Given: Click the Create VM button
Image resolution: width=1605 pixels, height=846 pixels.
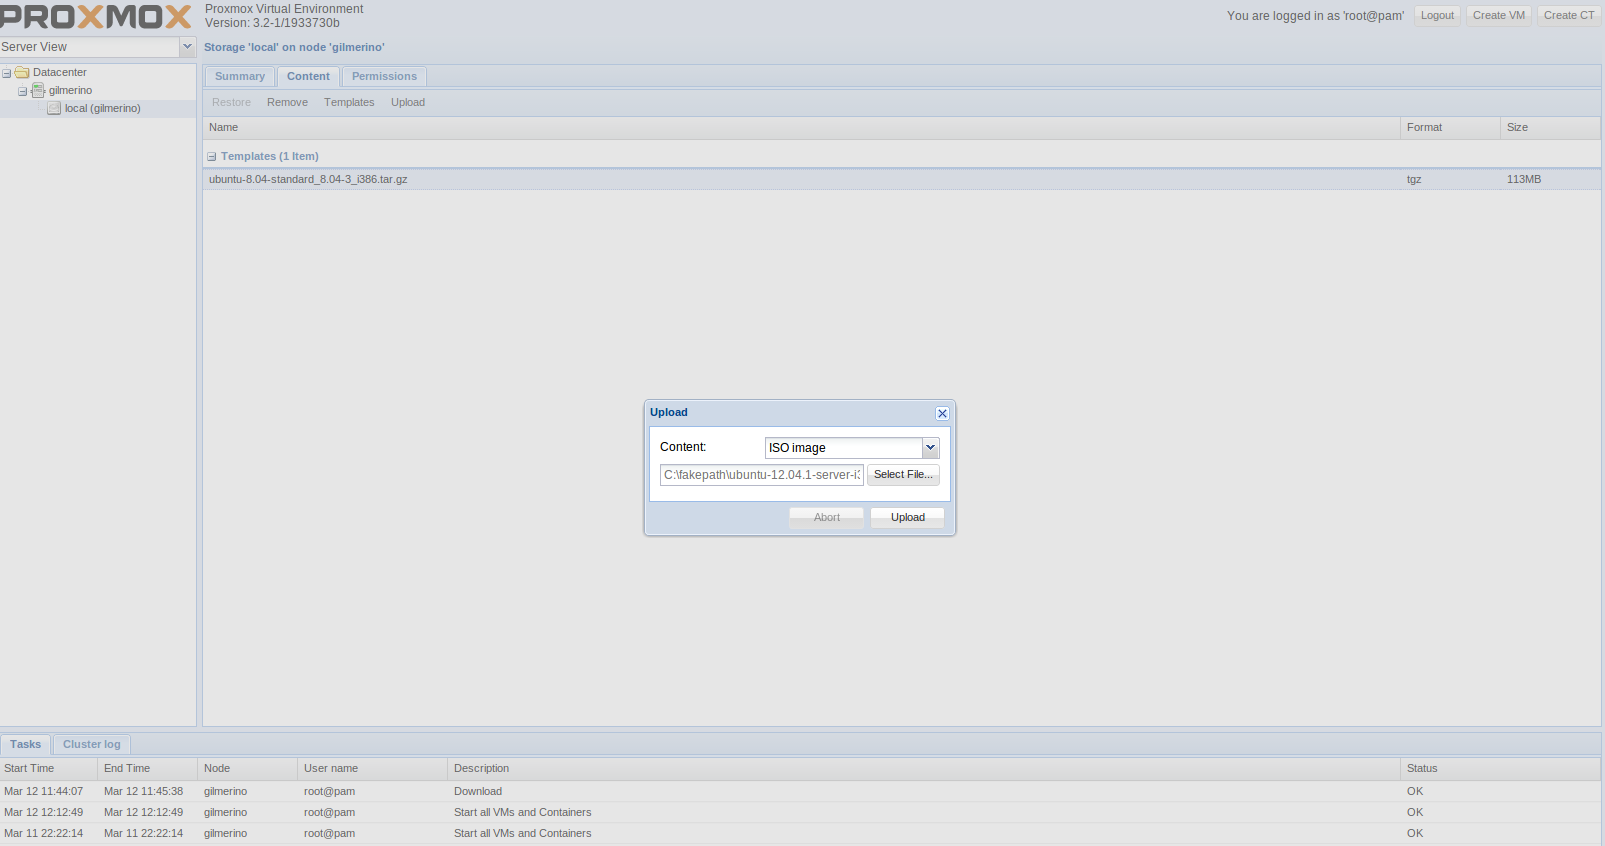Looking at the screenshot, I should click(x=1498, y=16).
